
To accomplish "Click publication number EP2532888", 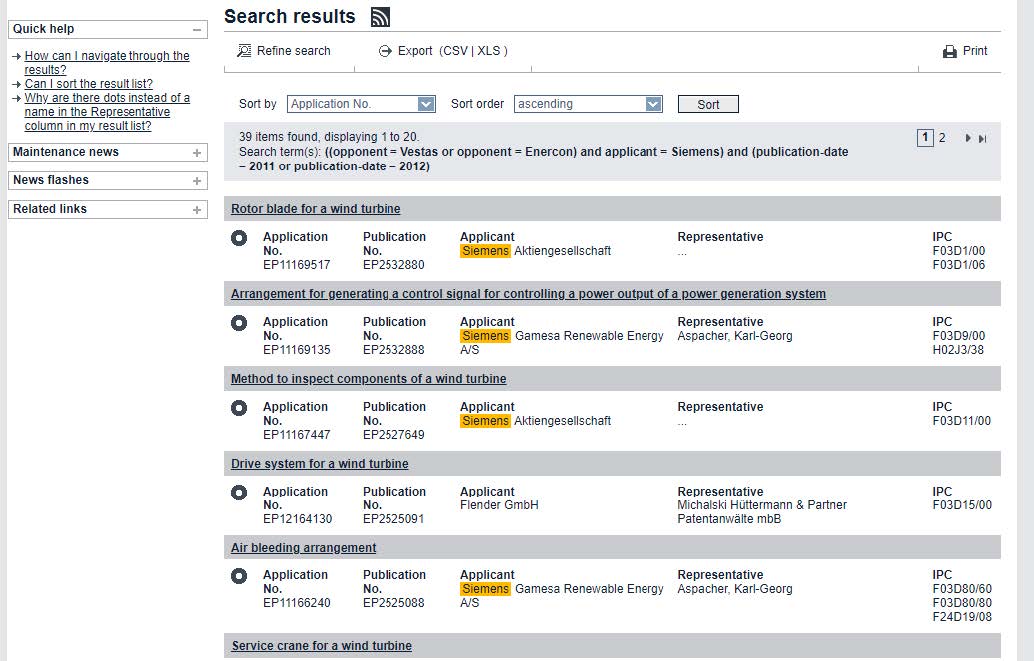I will point(394,350).
